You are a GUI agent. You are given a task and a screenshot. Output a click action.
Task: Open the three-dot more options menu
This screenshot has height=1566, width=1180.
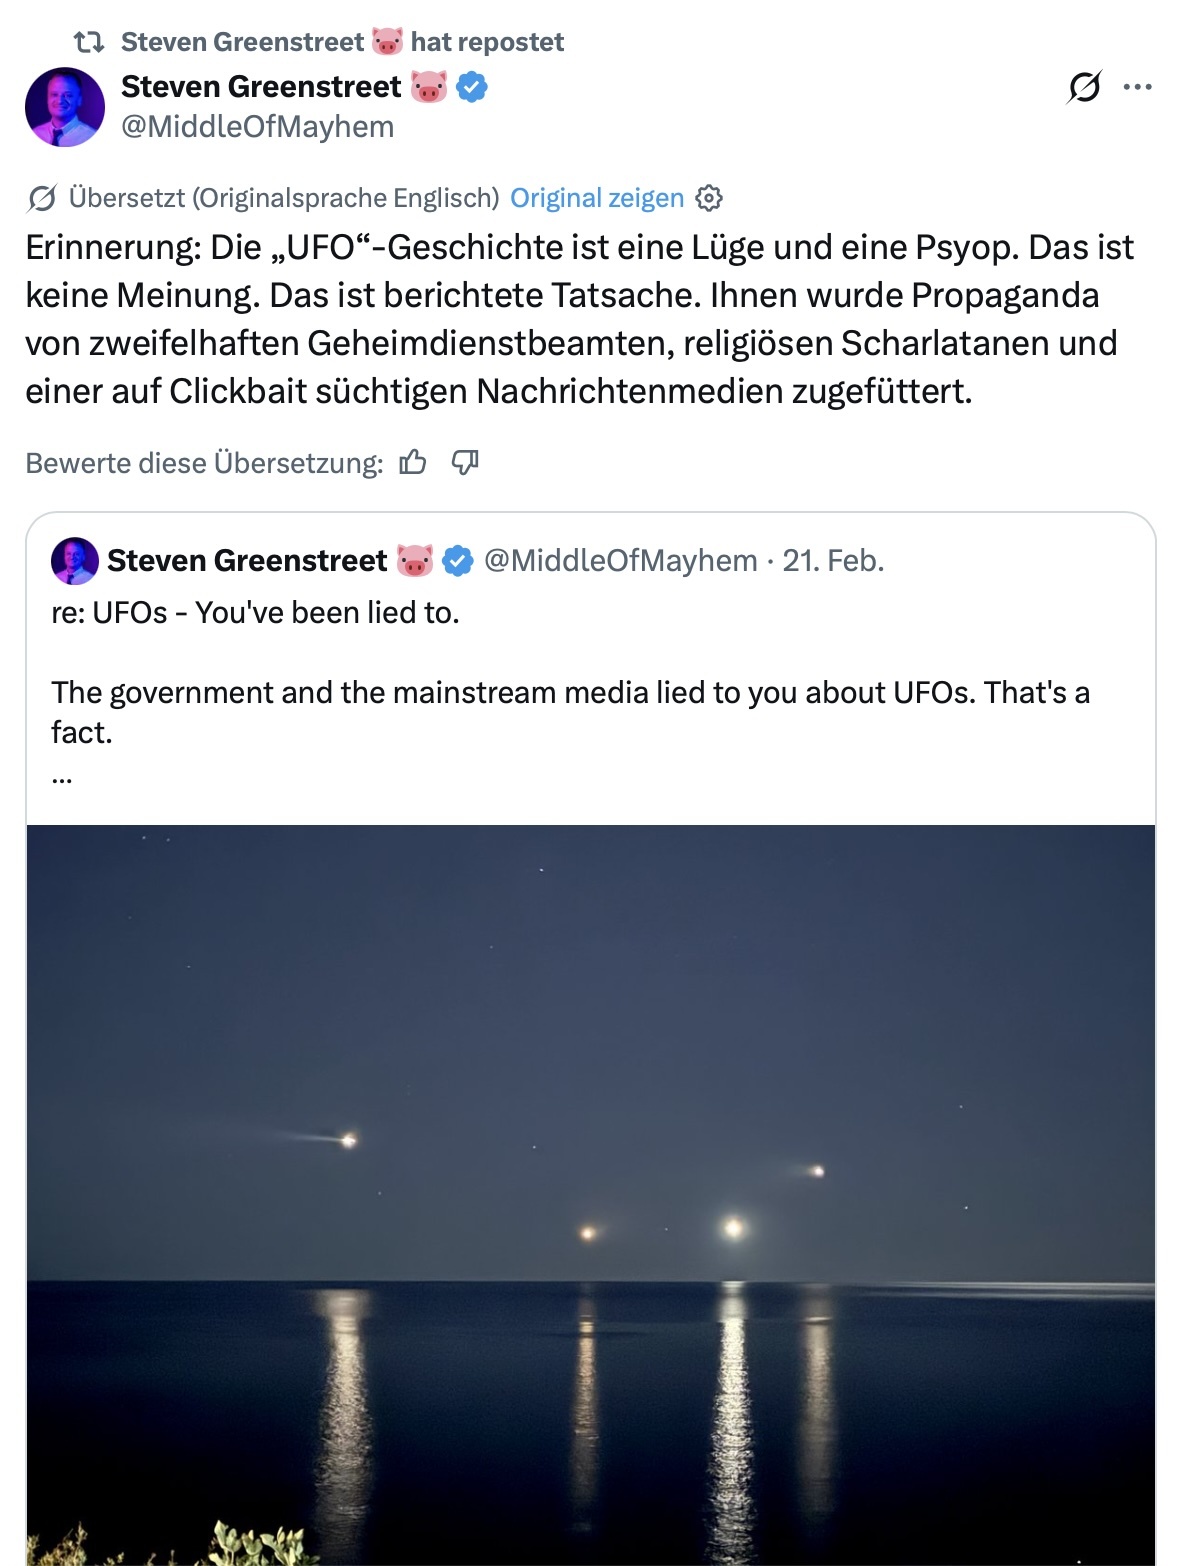tap(1137, 87)
